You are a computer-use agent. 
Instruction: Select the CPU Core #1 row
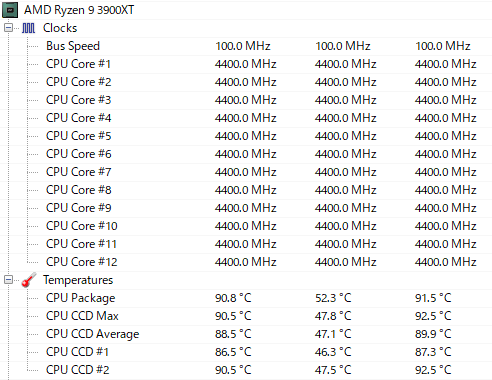click(x=246, y=64)
